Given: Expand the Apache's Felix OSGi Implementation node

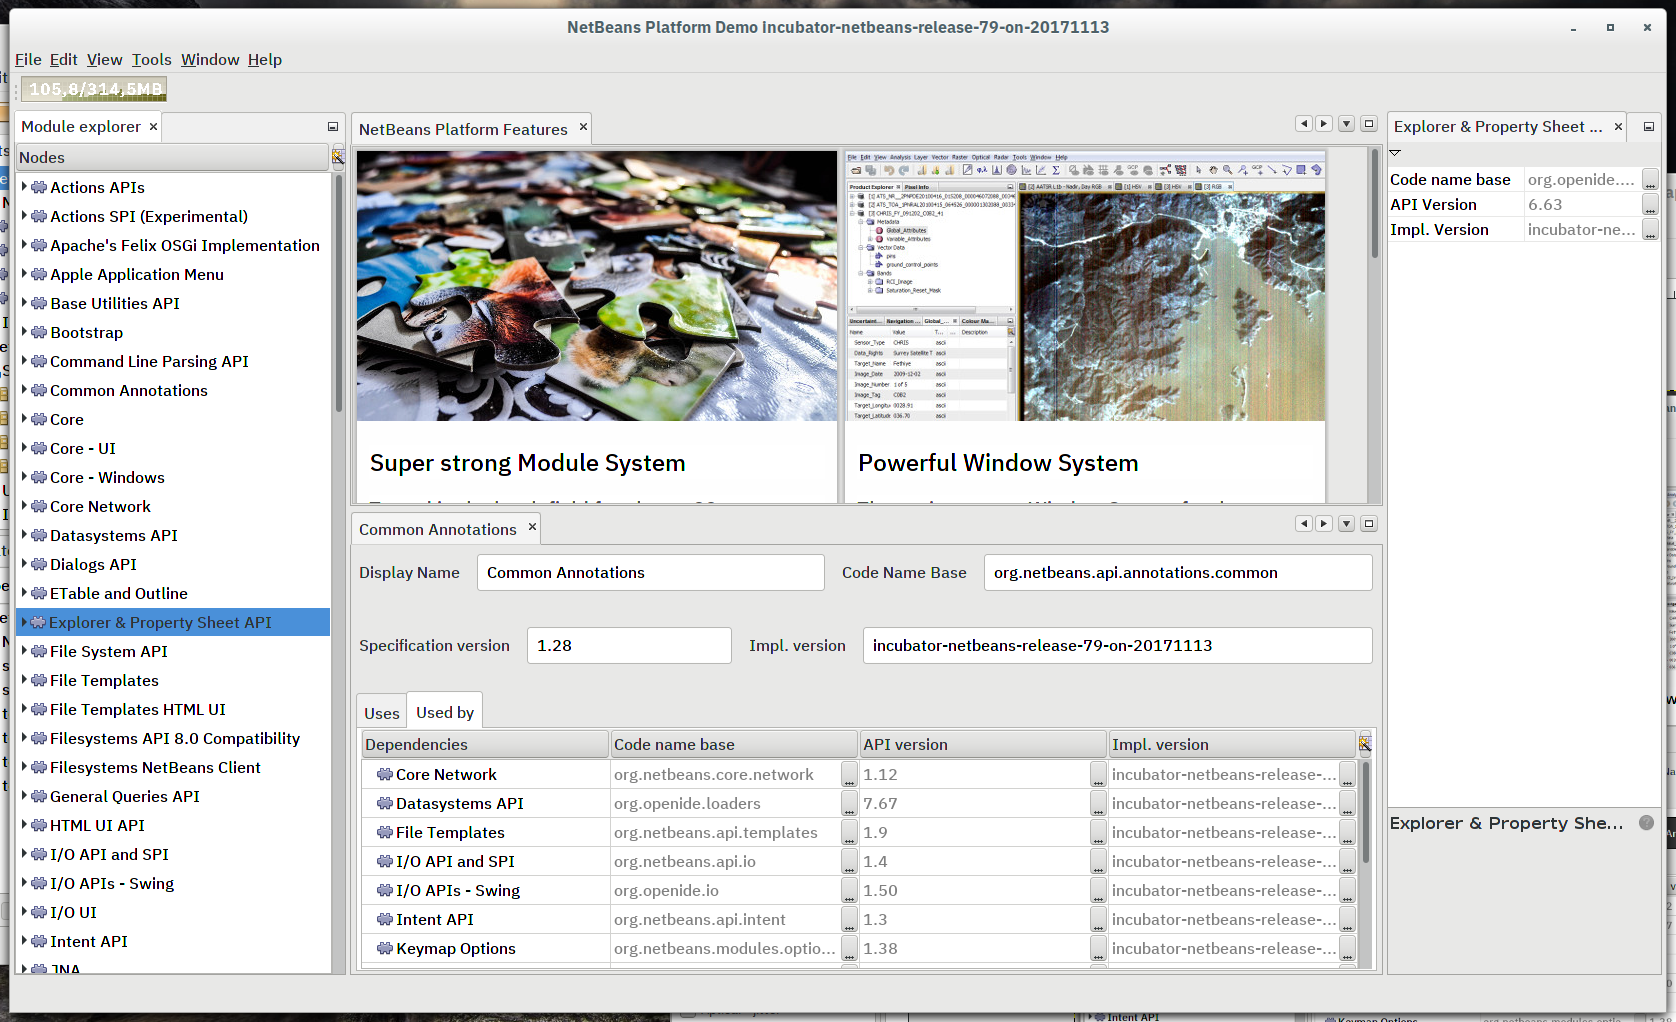Looking at the screenshot, I should (x=24, y=245).
